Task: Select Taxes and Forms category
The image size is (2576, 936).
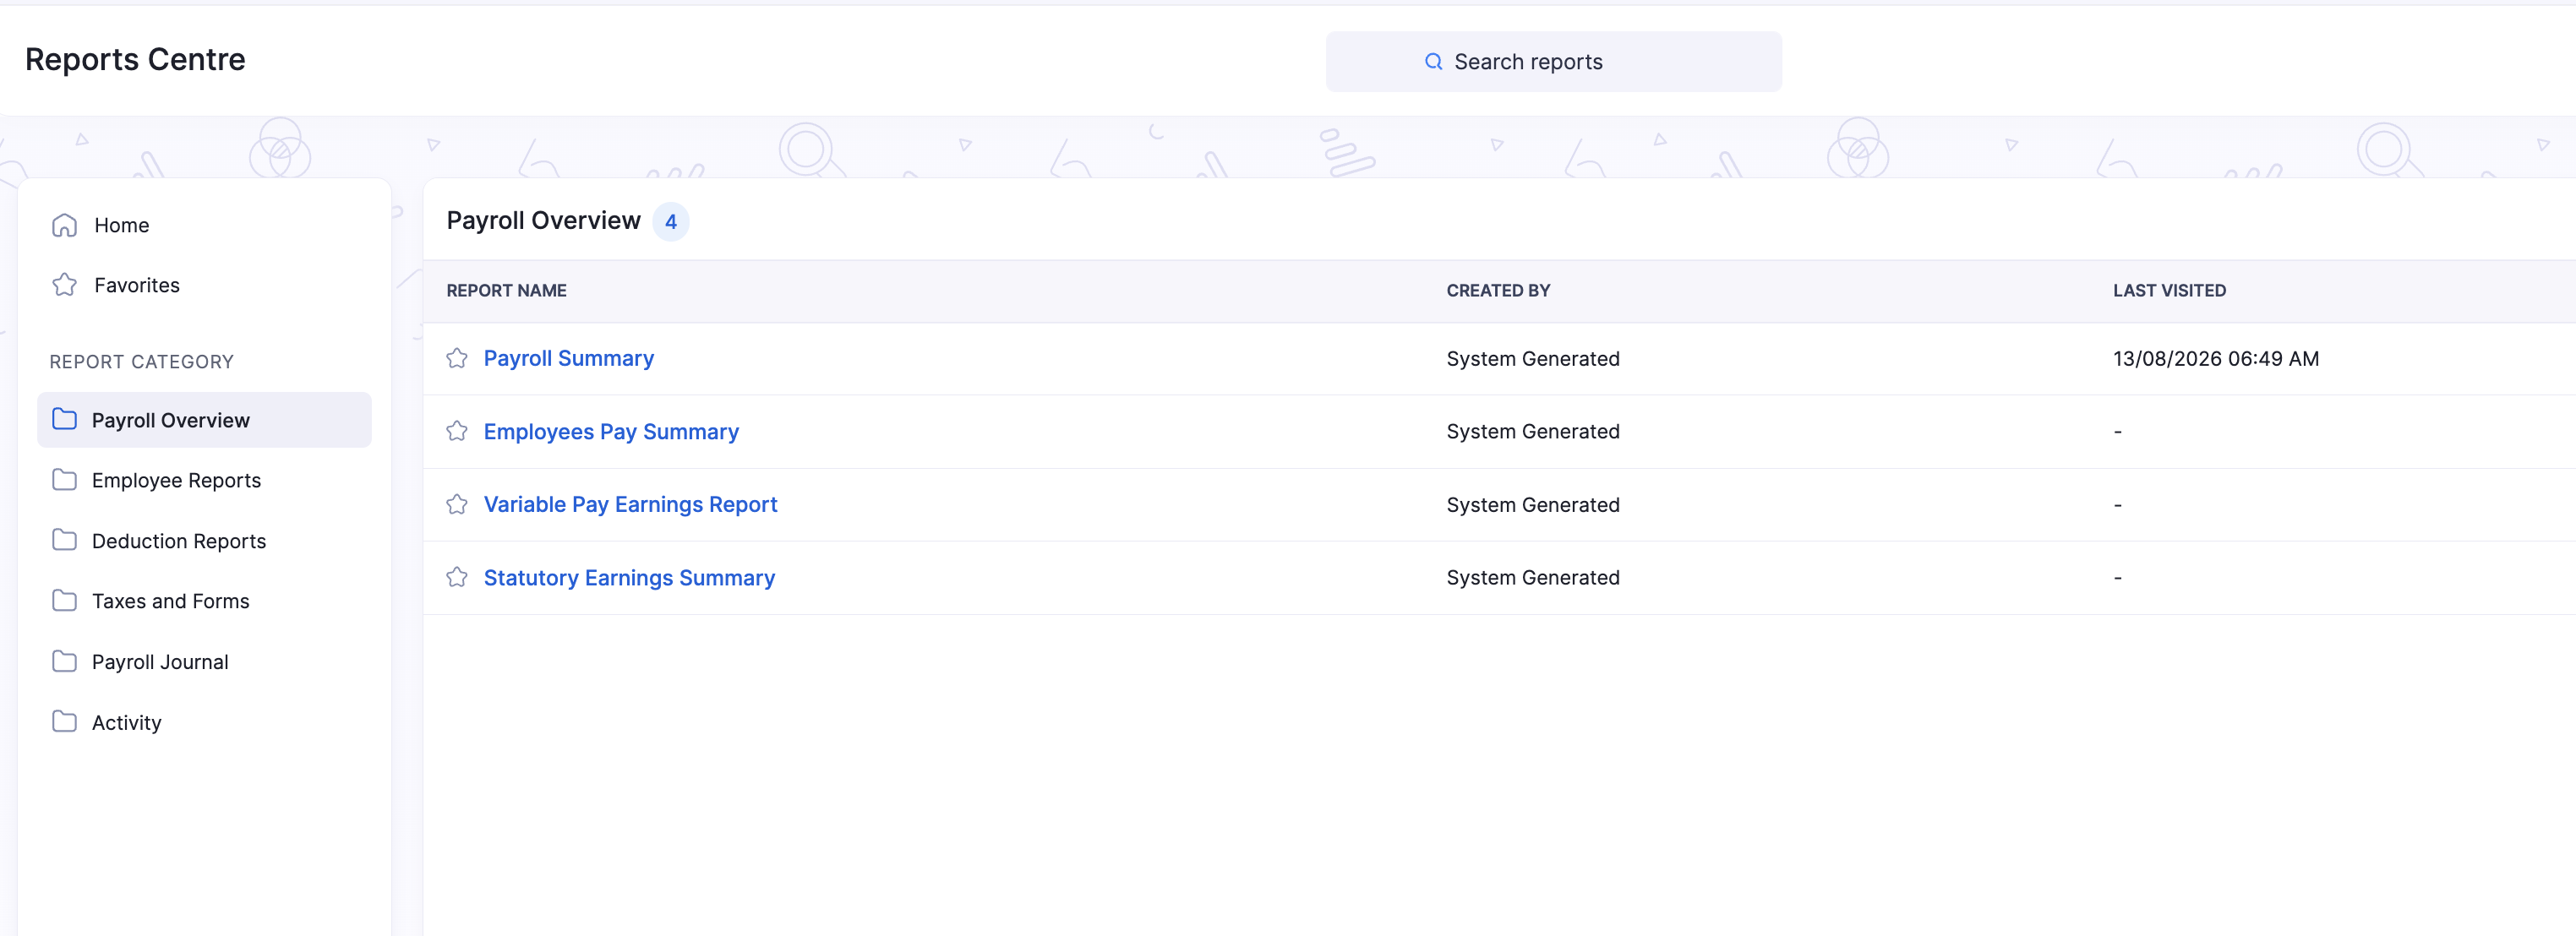Action: [204, 601]
